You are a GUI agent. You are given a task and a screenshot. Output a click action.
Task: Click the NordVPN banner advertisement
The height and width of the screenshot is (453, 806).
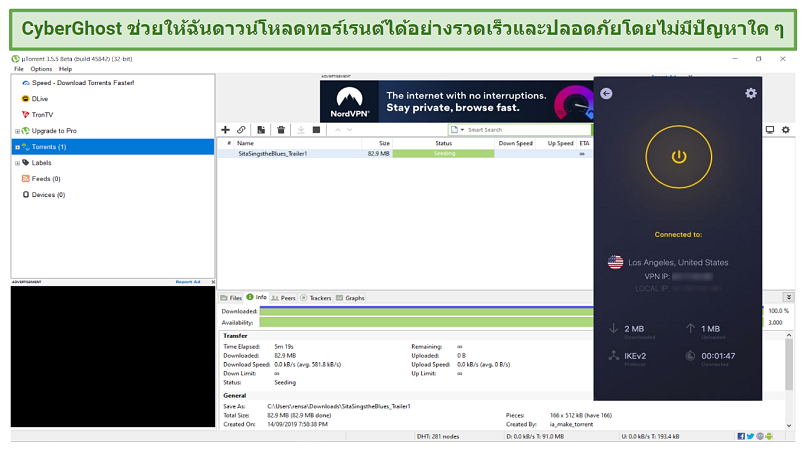pos(456,101)
